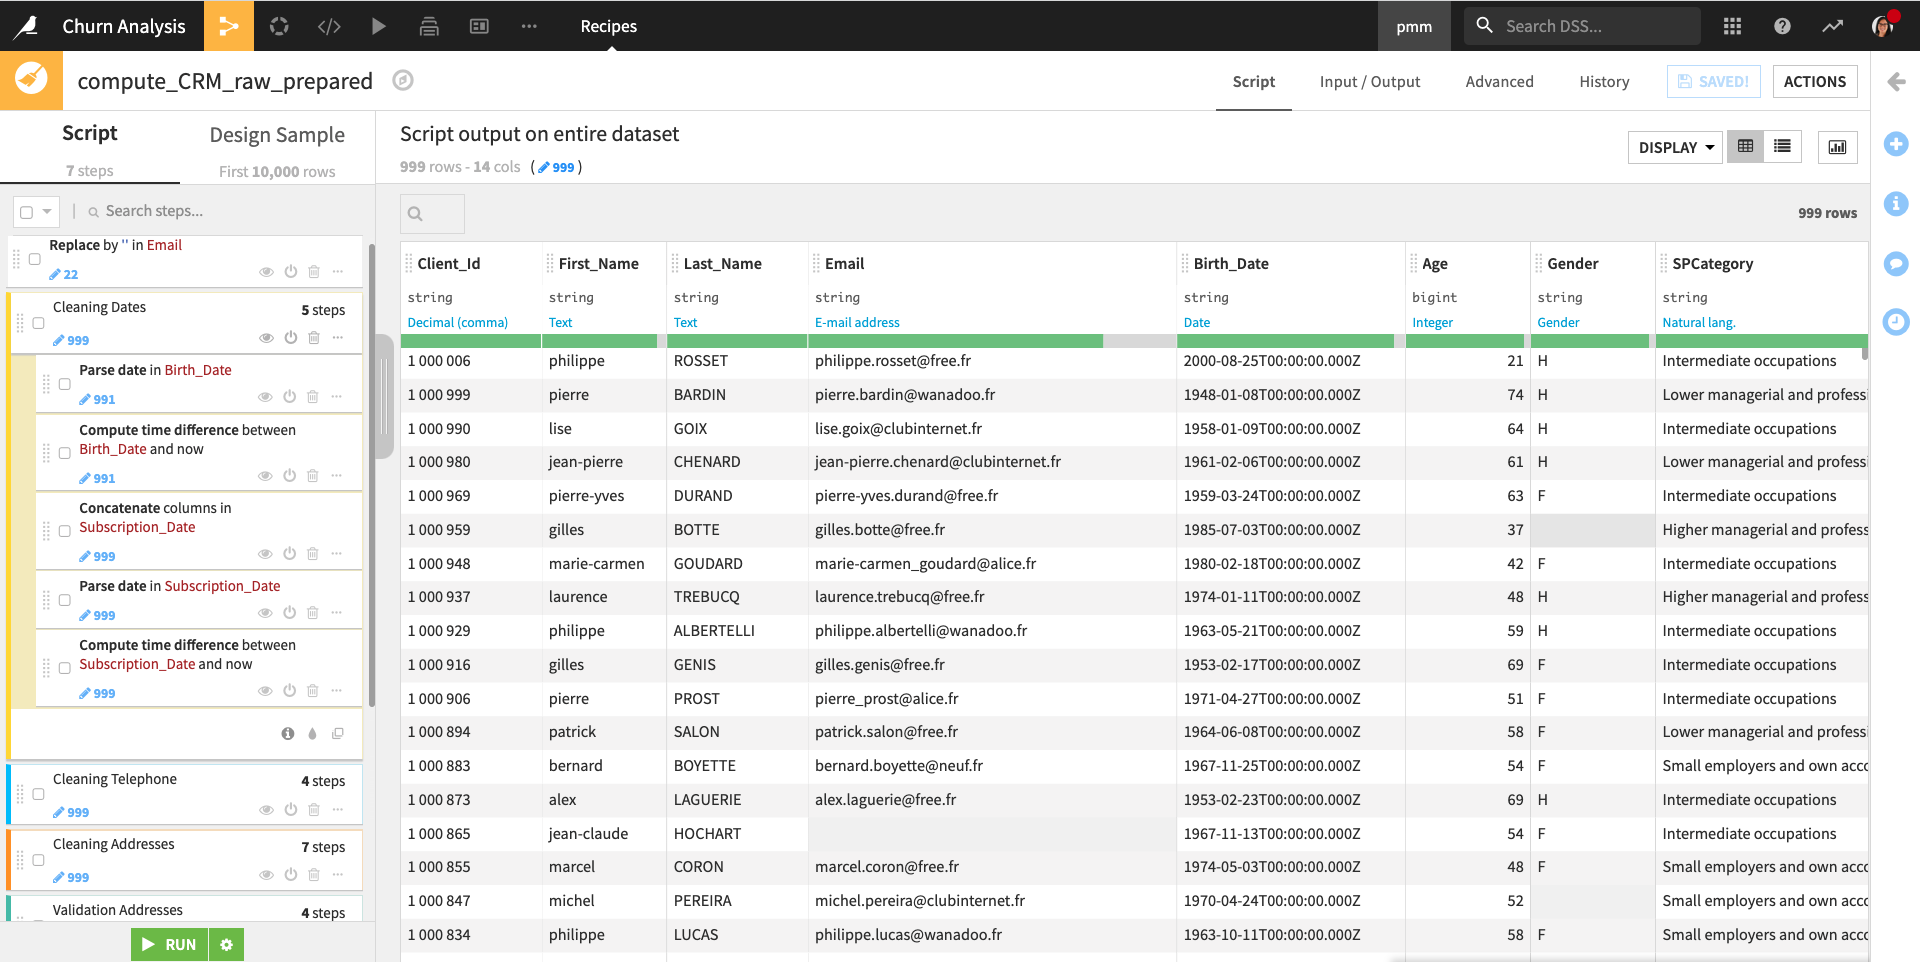This screenshot has height=962, width=1920.
Task: Open the Flow view from the top navbar
Action: [229, 26]
